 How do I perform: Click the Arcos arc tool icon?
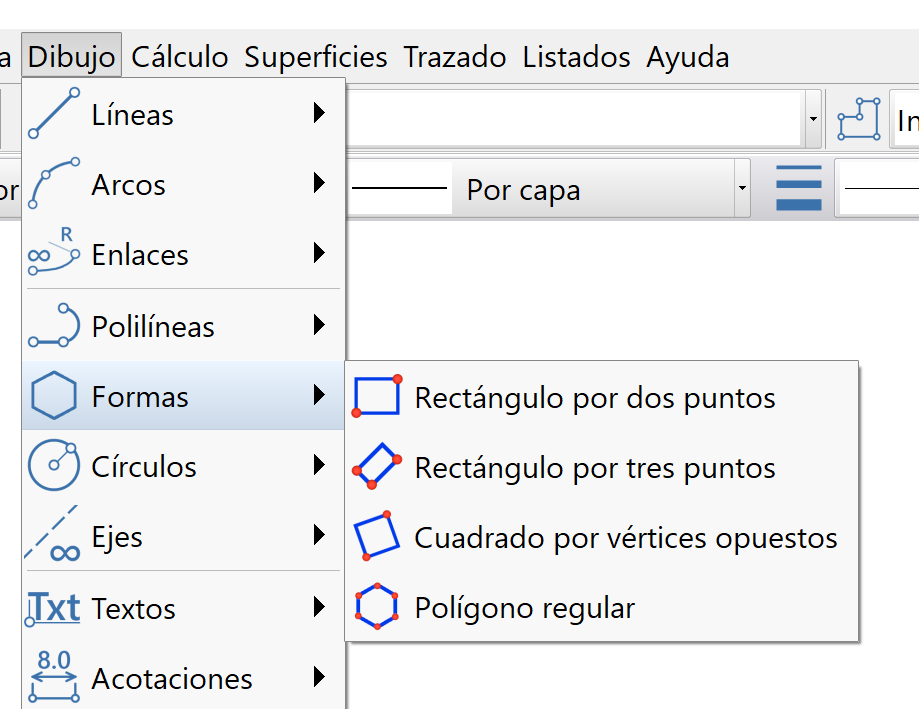pos(52,183)
